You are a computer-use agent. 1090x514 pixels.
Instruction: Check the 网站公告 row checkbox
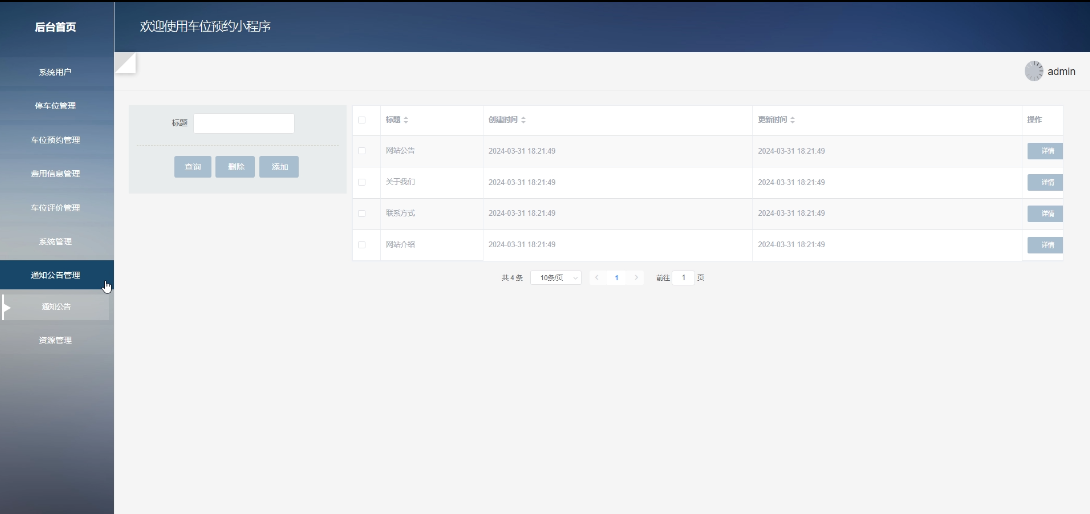pyautogui.click(x=361, y=151)
